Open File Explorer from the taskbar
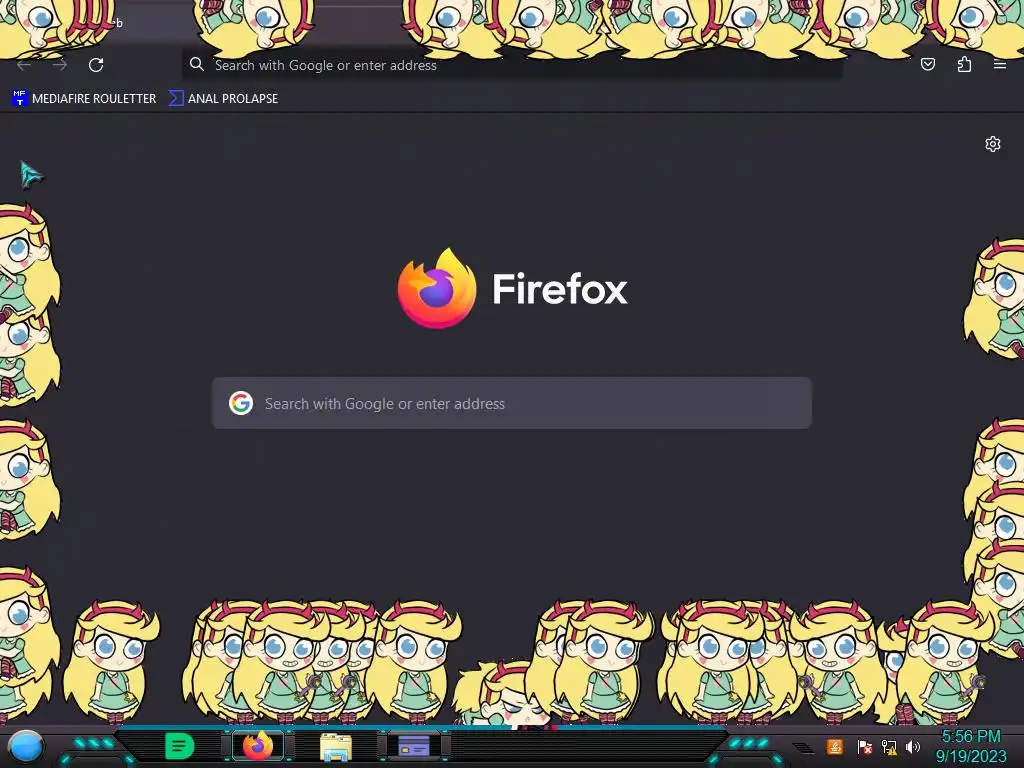This screenshot has width=1024, height=768. pos(336,747)
